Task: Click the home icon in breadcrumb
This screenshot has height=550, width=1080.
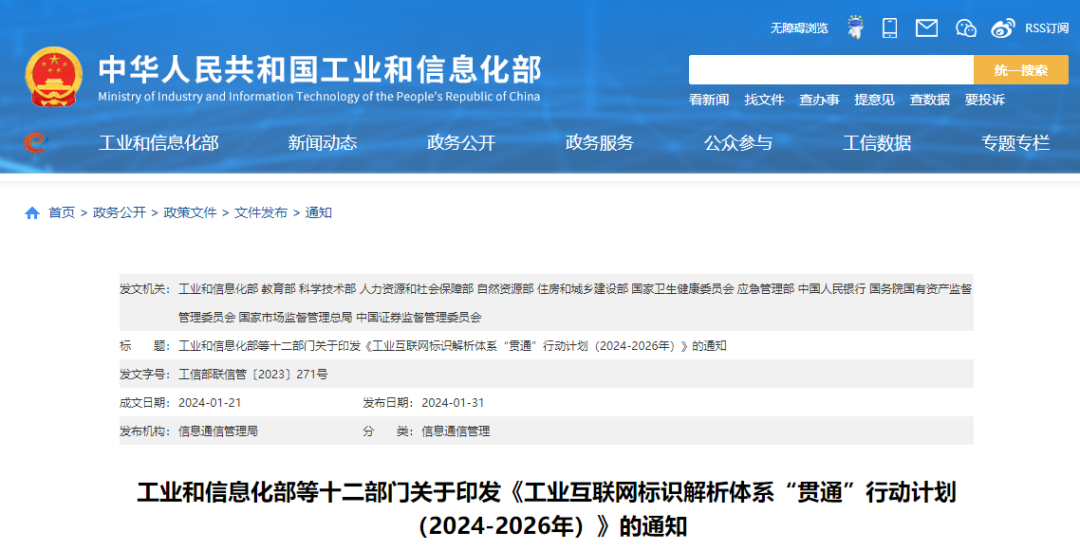Action: click(32, 213)
